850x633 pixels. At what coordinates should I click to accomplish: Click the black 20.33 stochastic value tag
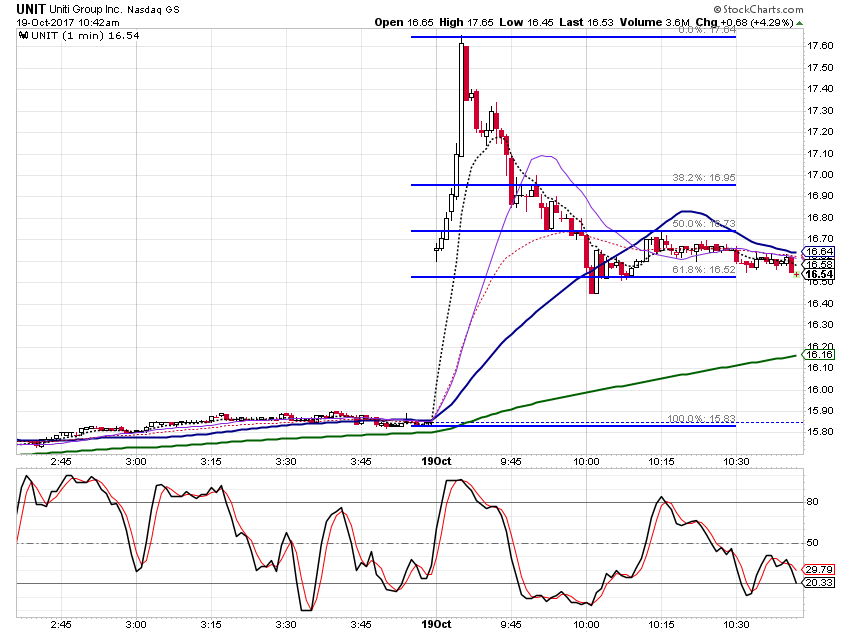click(x=819, y=583)
